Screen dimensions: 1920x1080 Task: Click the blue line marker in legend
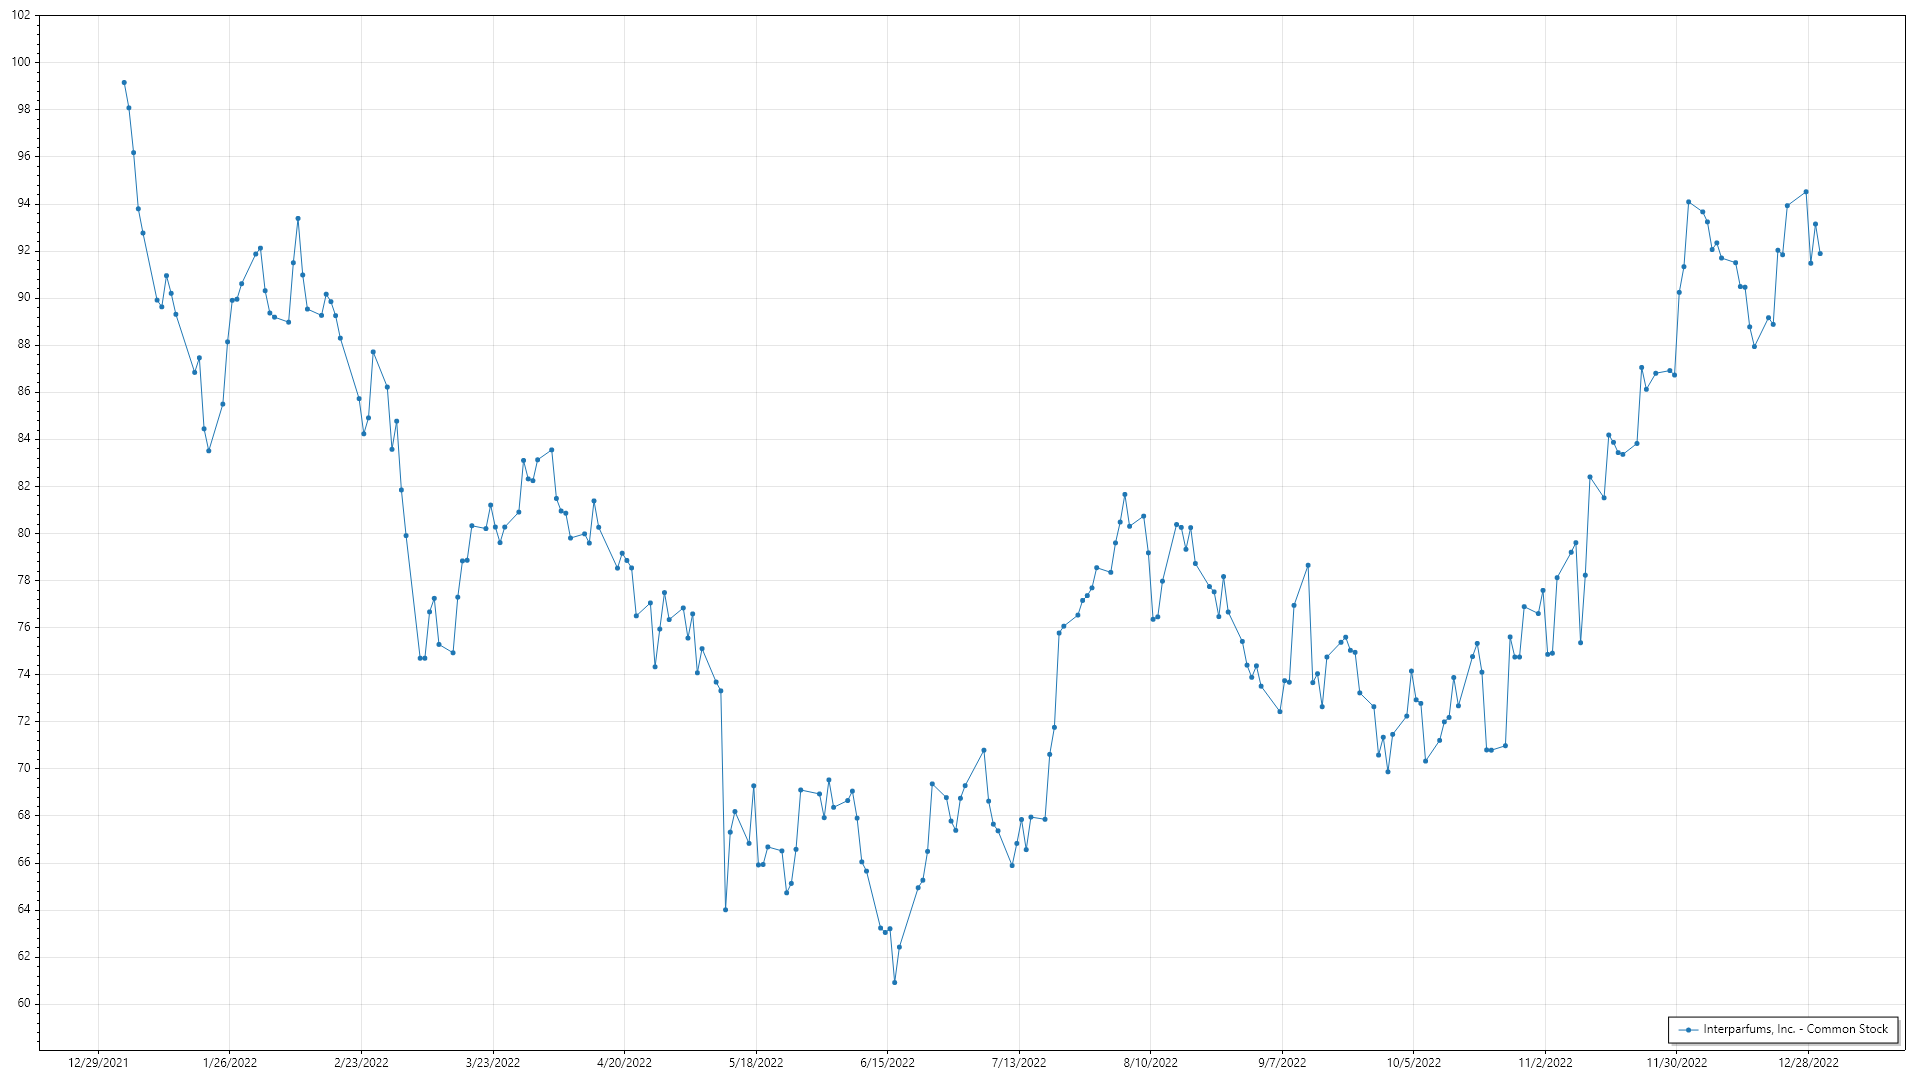point(1689,1030)
